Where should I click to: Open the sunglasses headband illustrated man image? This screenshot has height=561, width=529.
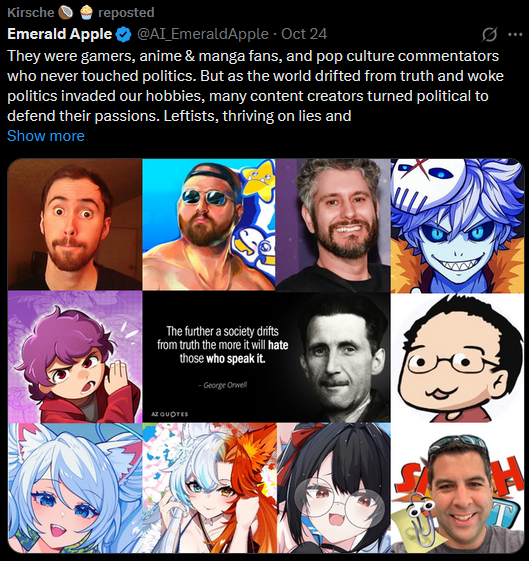tap(209, 224)
